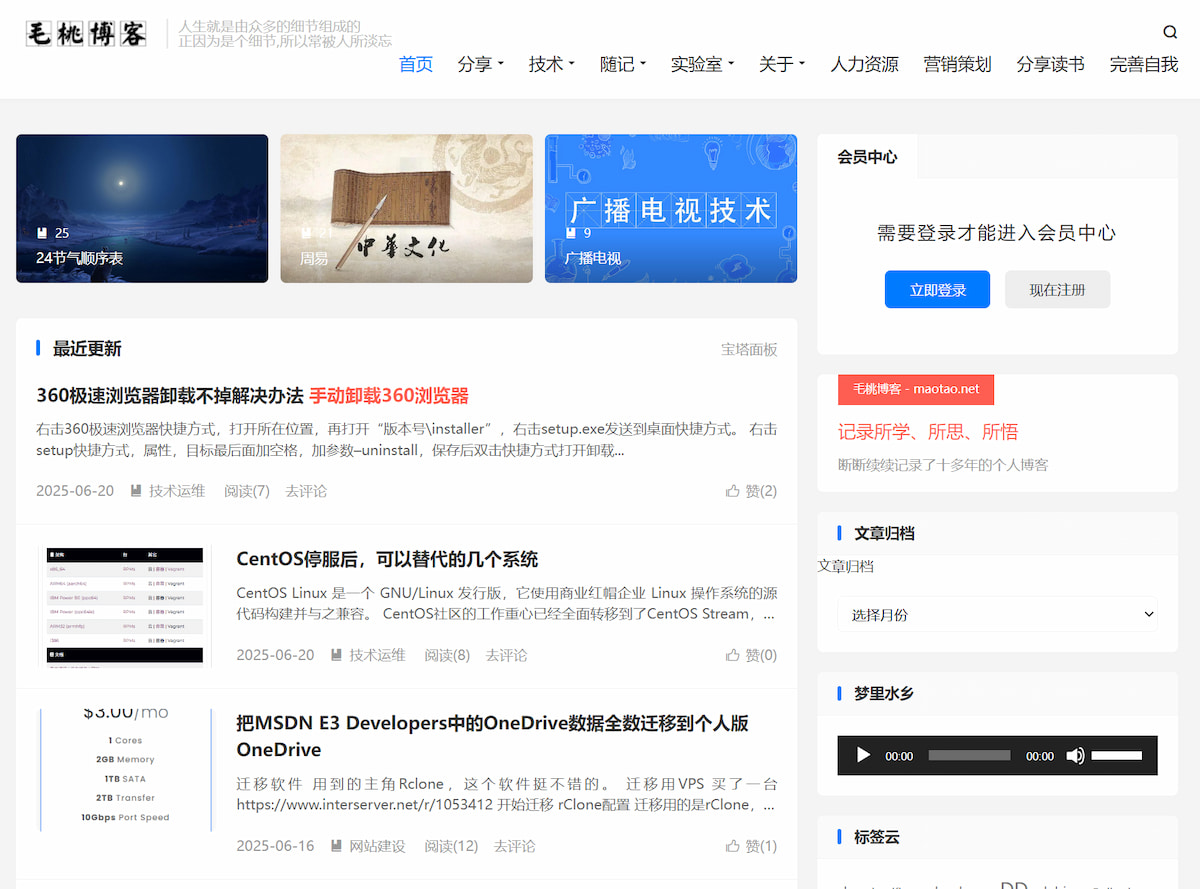Image resolution: width=1200 pixels, height=889 pixels.
Task: Select 首页 in the navigation menu
Action: coord(415,63)
